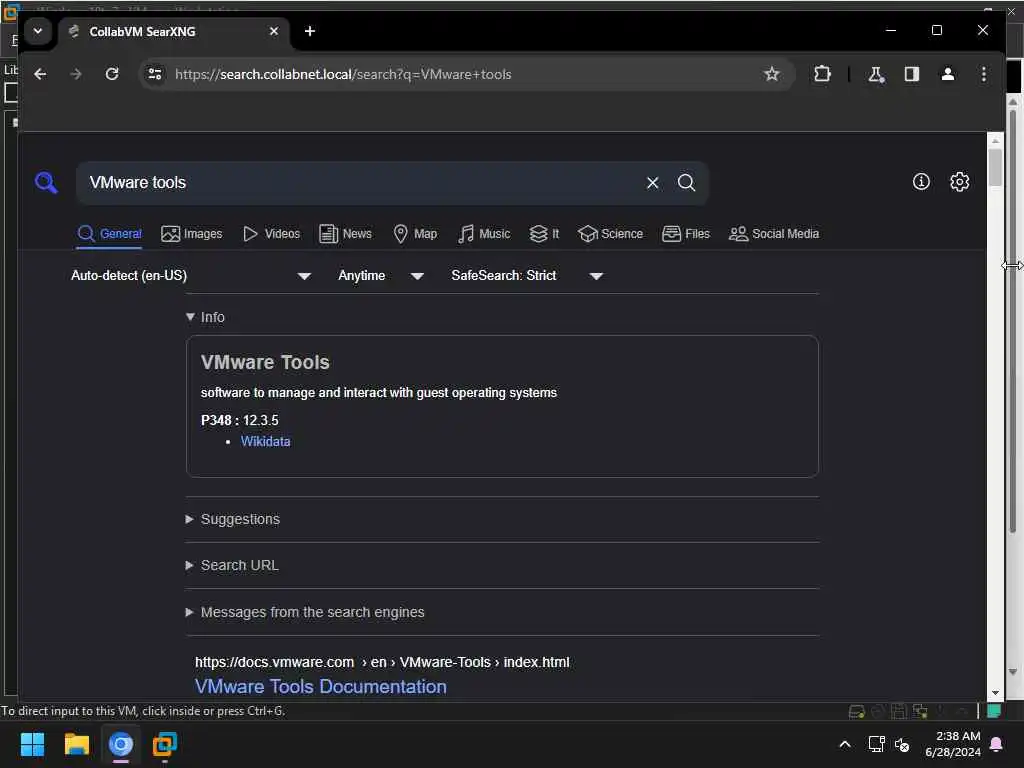Show hidden system tray icons
1024x768 pixels.
point(844,744)
